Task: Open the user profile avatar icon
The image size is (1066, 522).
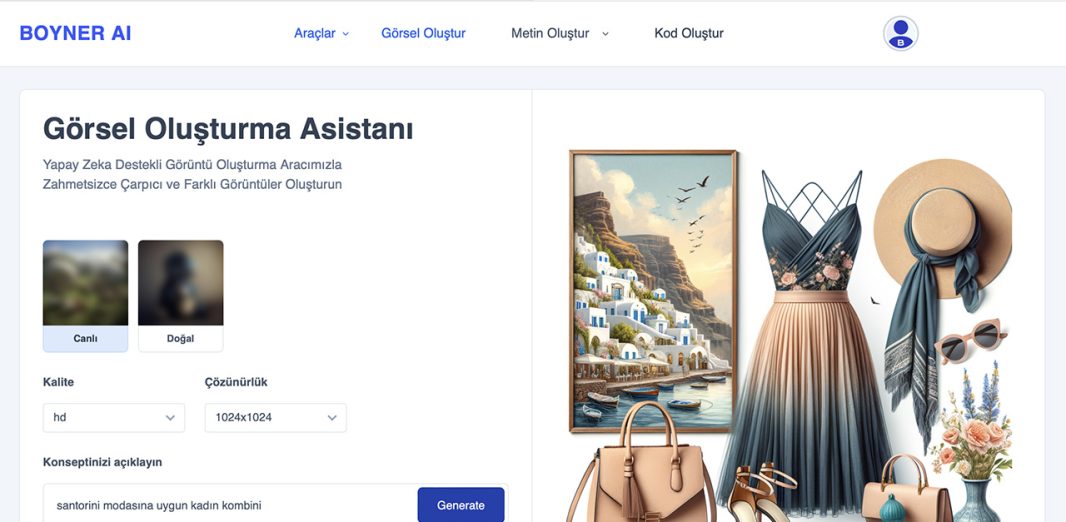Action: (x=900, y=33)
